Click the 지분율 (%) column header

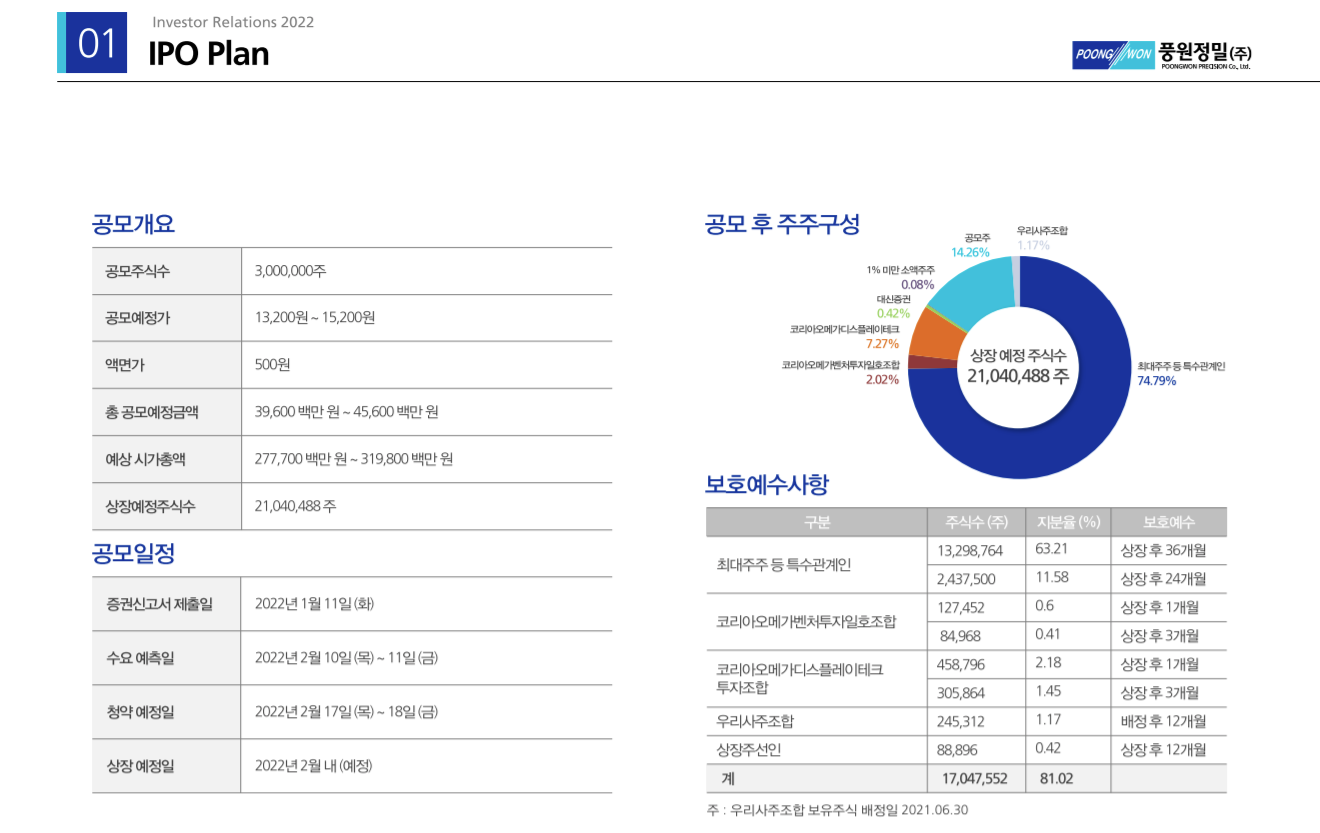[x=1068, y=522]
